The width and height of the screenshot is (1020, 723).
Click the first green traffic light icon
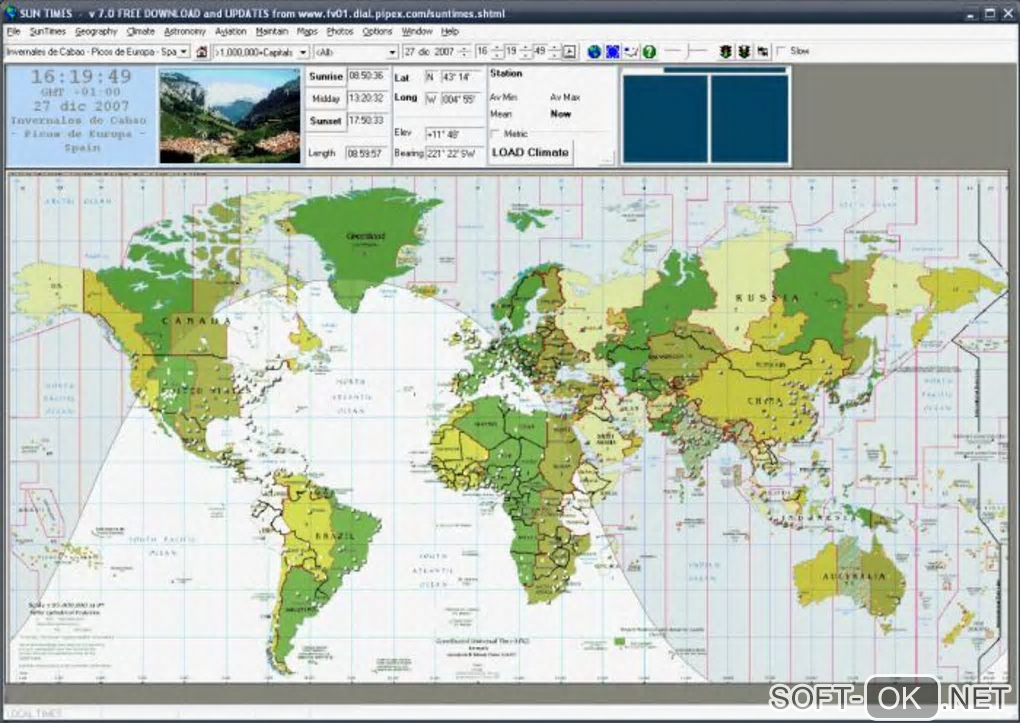[725, 51]
